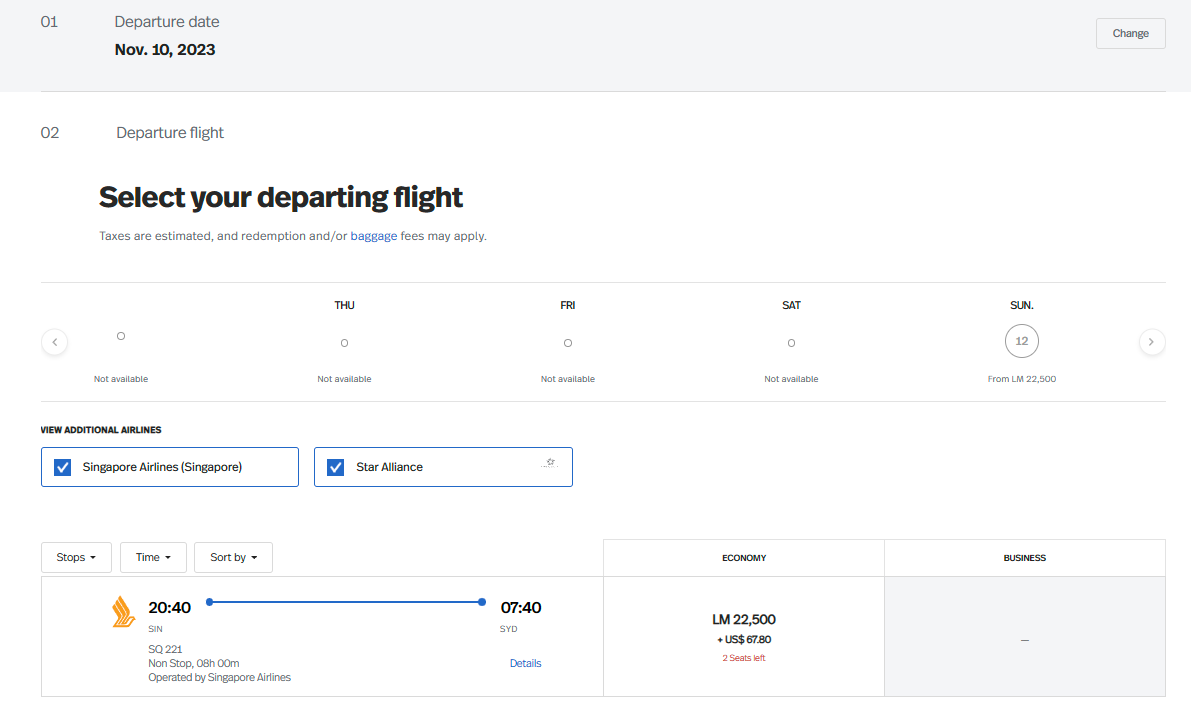The width and height of the screenshot is (1191, 716).
Task: Open the Stops filter dropdown
Action: 76,557
